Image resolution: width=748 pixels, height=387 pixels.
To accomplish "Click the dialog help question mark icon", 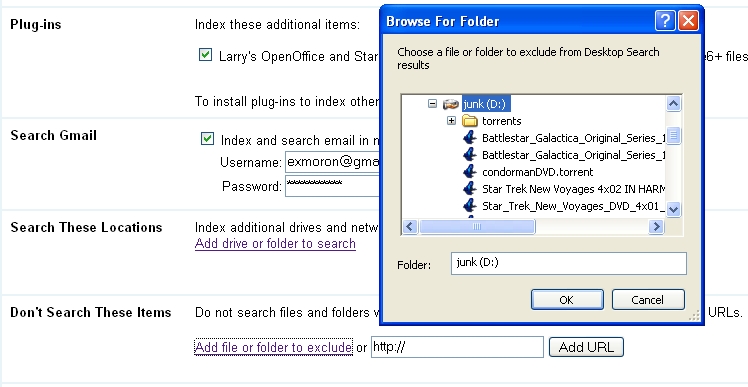I will (665, 21).
